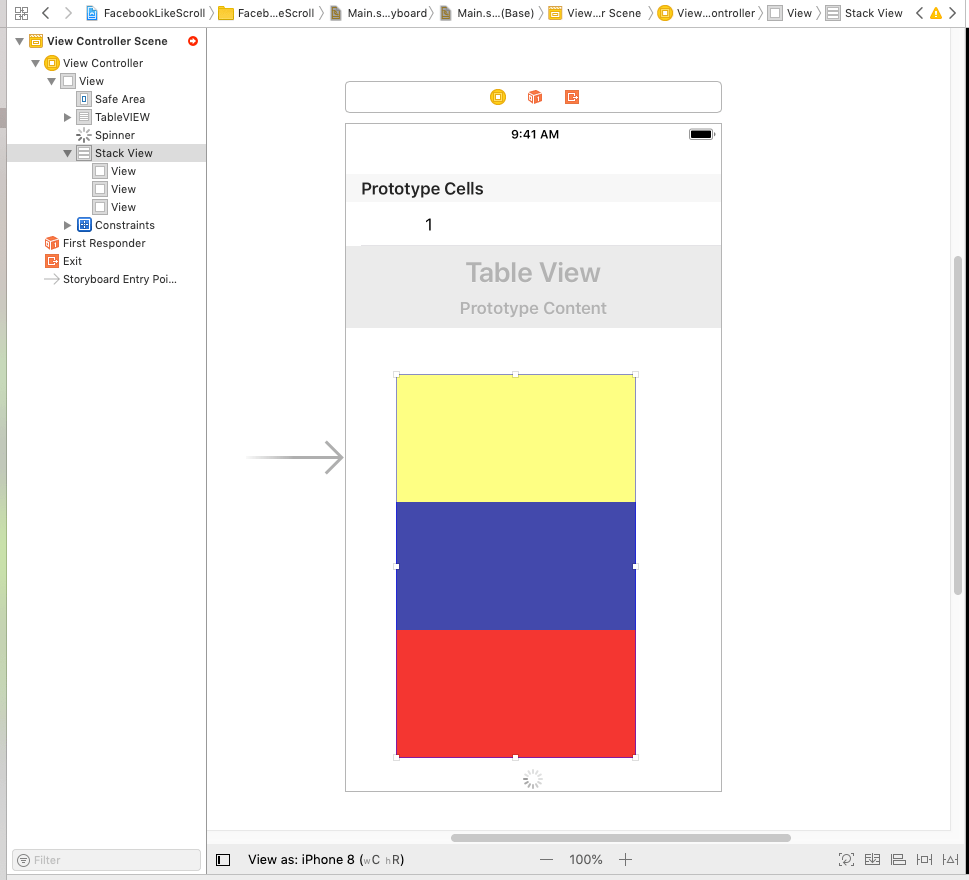Click the horizontal canvas scrollbar
Image resolution: width=969 pixels, height=880 pixels.
tap(620, 838)
